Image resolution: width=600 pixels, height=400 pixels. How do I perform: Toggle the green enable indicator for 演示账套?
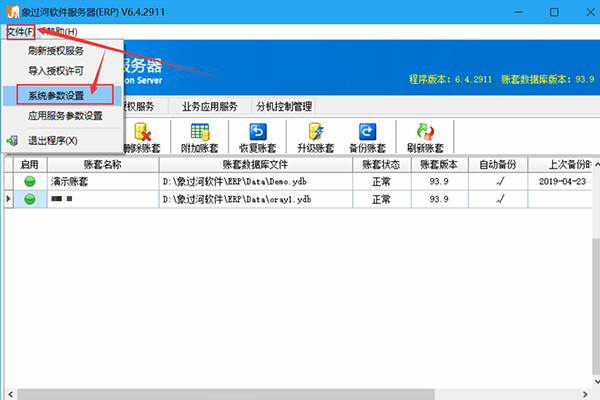click(30, 181)
